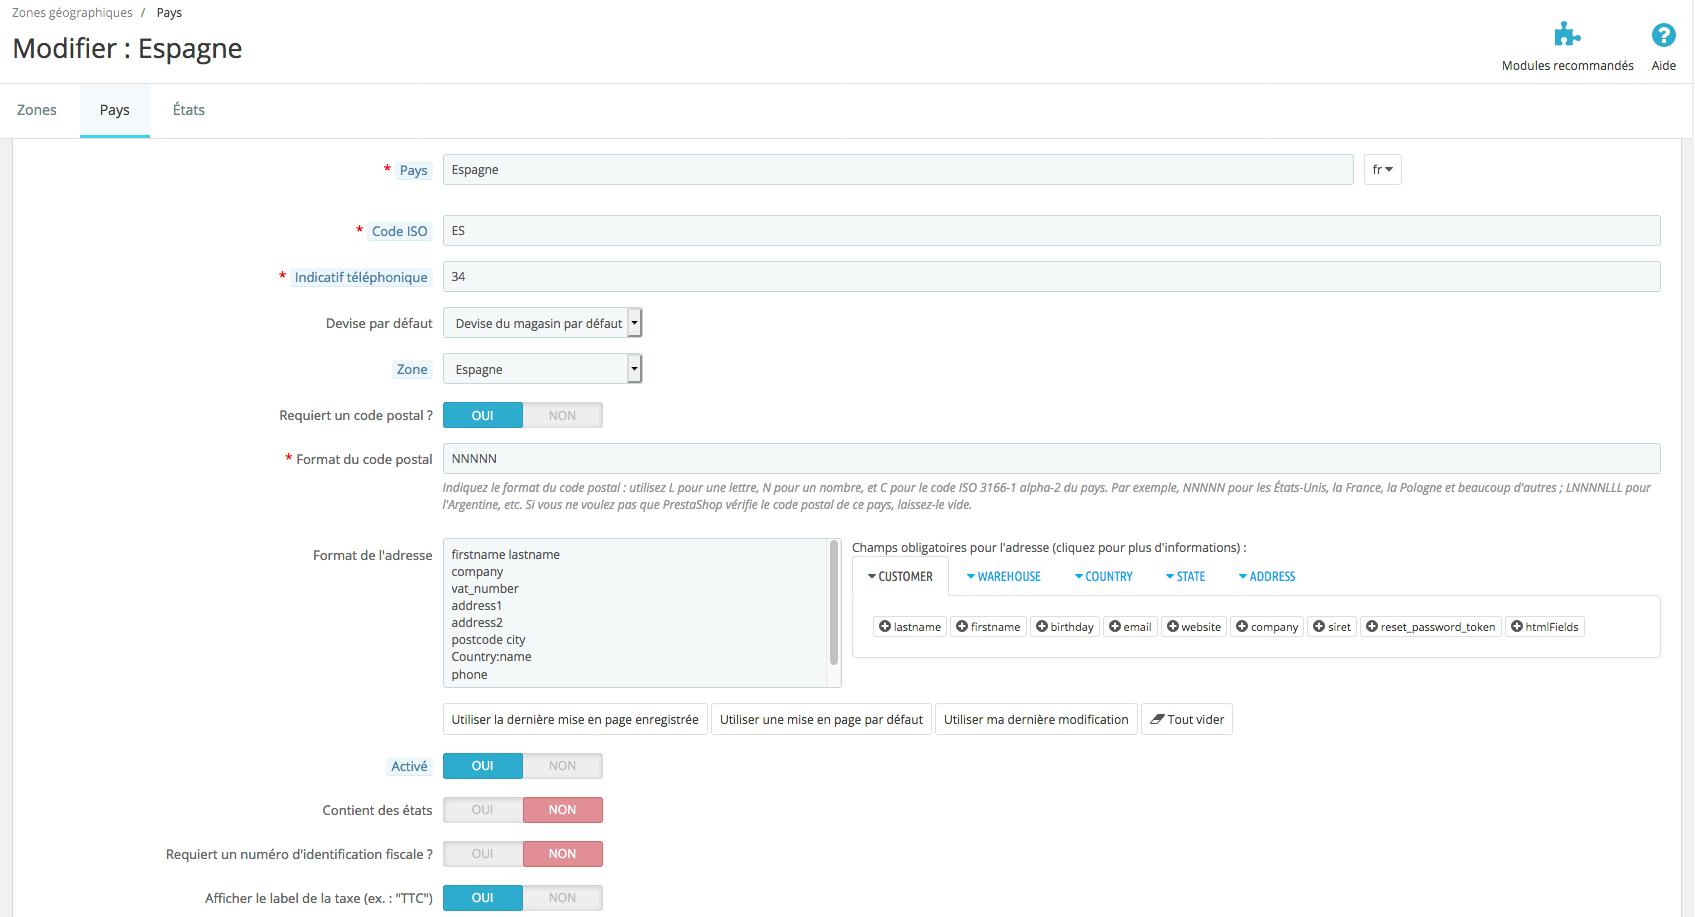Open the WAREHOUSE fields tab
Image resolution: width=1695 pixels, height=917 pixels.
[x=1003, y=577]
